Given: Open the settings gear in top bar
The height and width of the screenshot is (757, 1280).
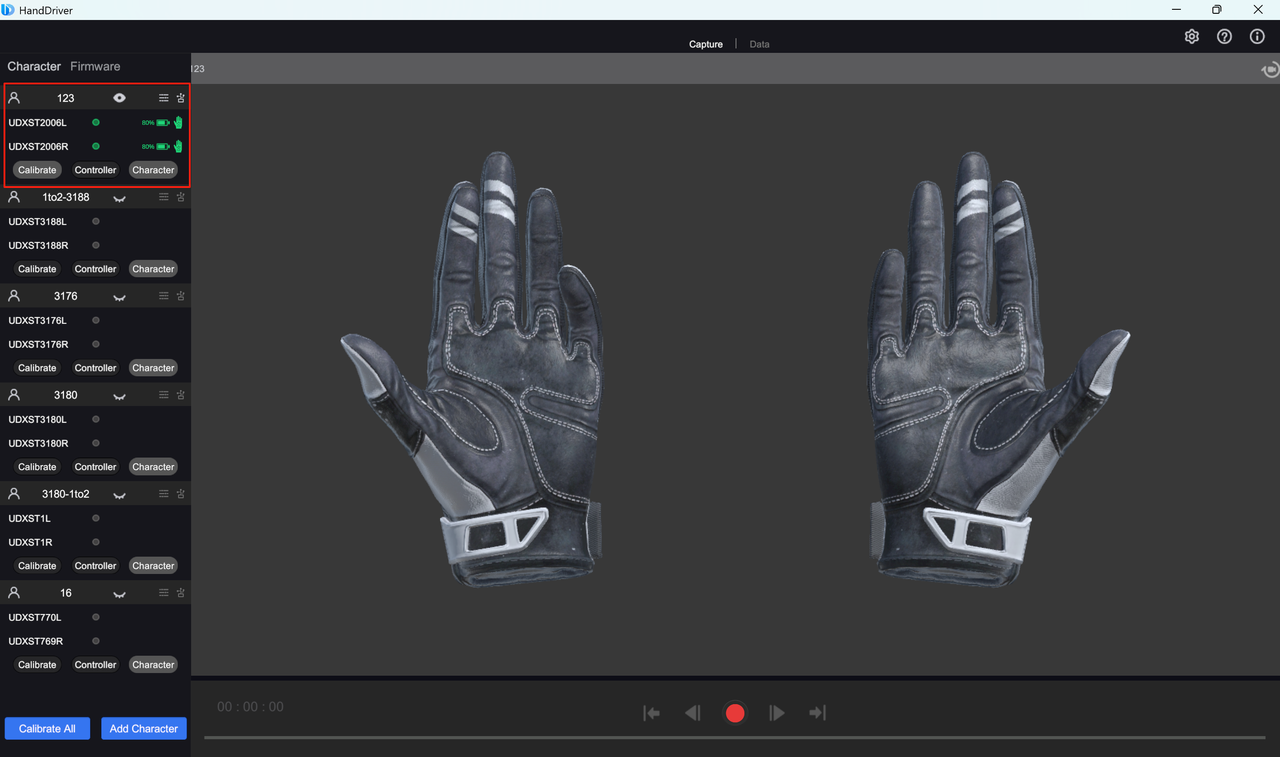Looking at the screenshot, I should coord(1192,37).
